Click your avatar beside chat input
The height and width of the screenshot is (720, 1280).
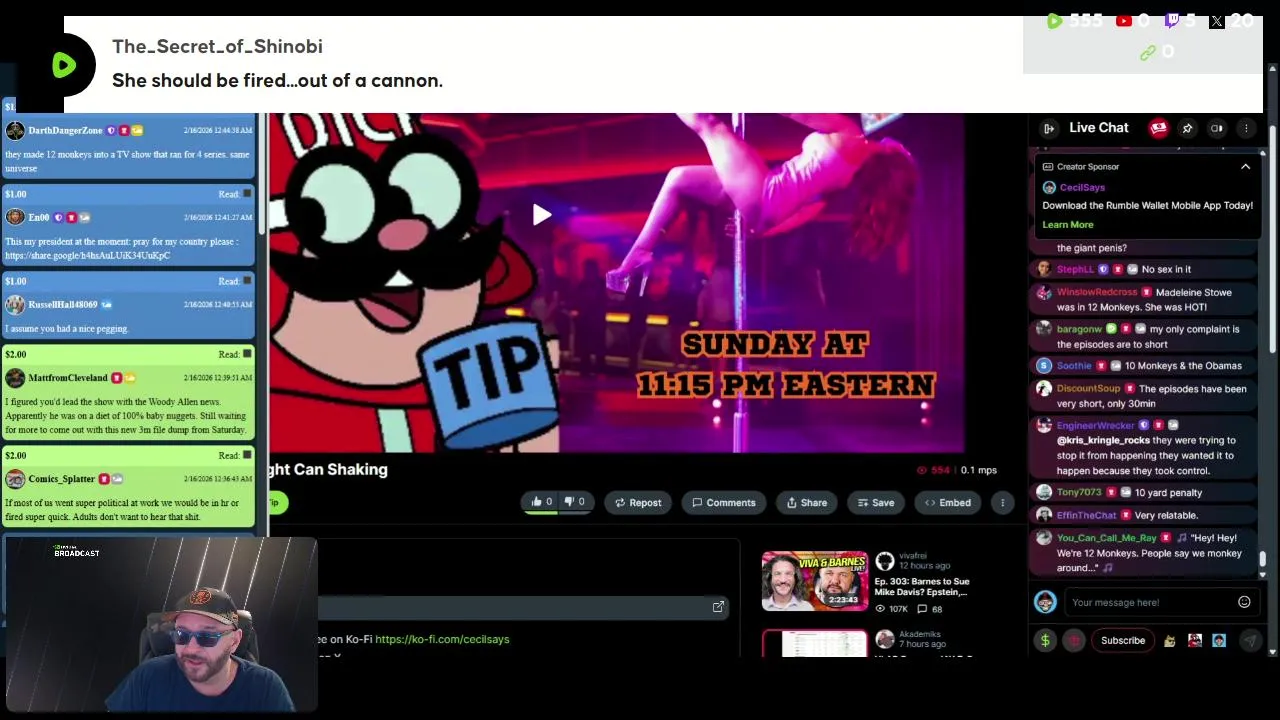pyautogui.click(x=1045, y=602)
